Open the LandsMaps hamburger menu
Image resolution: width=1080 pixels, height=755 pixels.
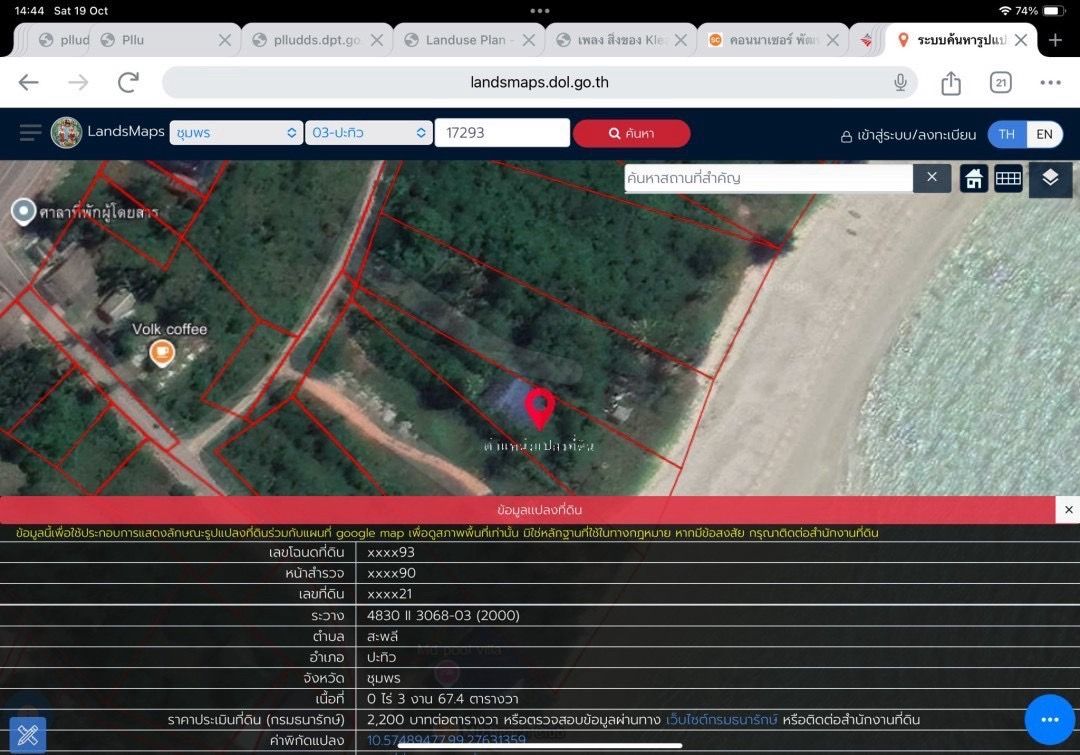(x=30, y=132)
